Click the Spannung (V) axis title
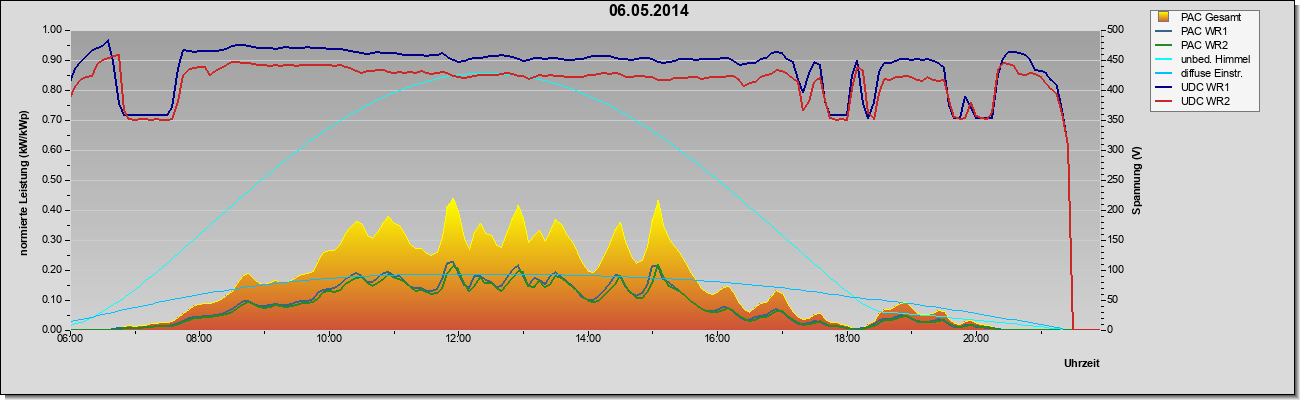The image size is (1300, 400). [x=1136, y=181]
